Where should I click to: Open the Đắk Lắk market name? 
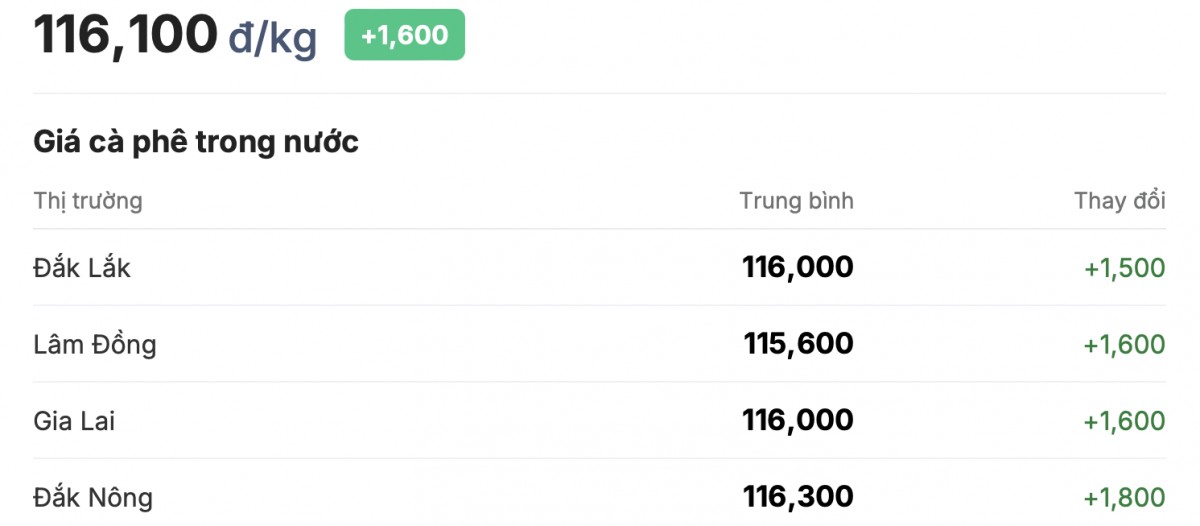(x=82, y=268)
